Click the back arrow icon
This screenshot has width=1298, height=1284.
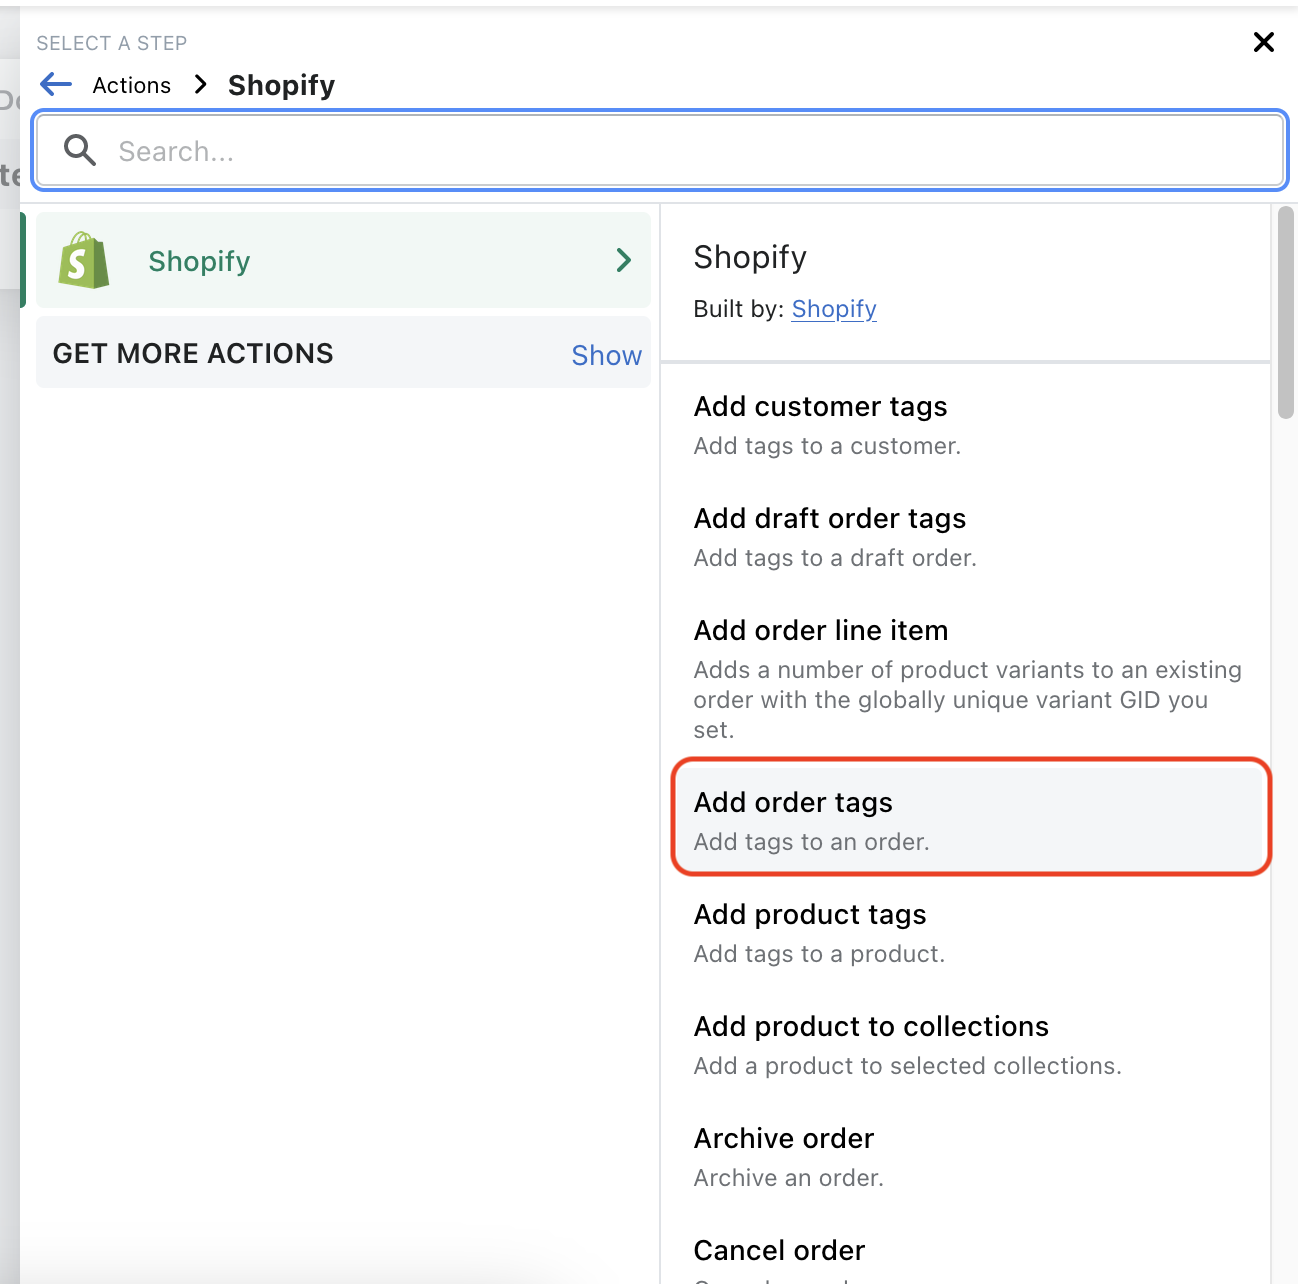pyautogui.click(x=56, y=85)
